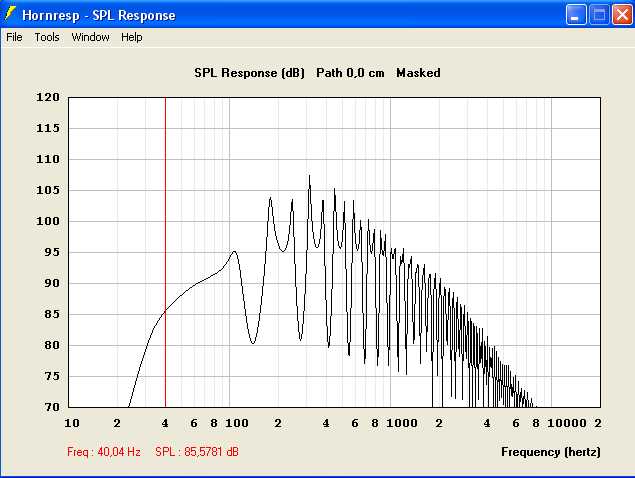Close the Hornresp SPL Response window

point(622,15)
